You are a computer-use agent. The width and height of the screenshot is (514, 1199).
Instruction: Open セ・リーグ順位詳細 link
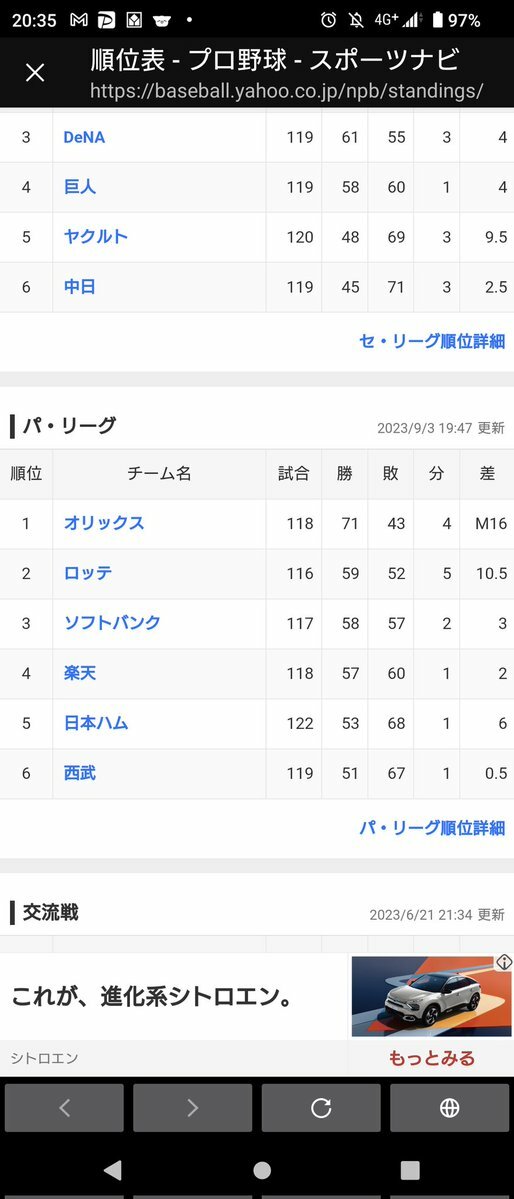pos(432,341)
